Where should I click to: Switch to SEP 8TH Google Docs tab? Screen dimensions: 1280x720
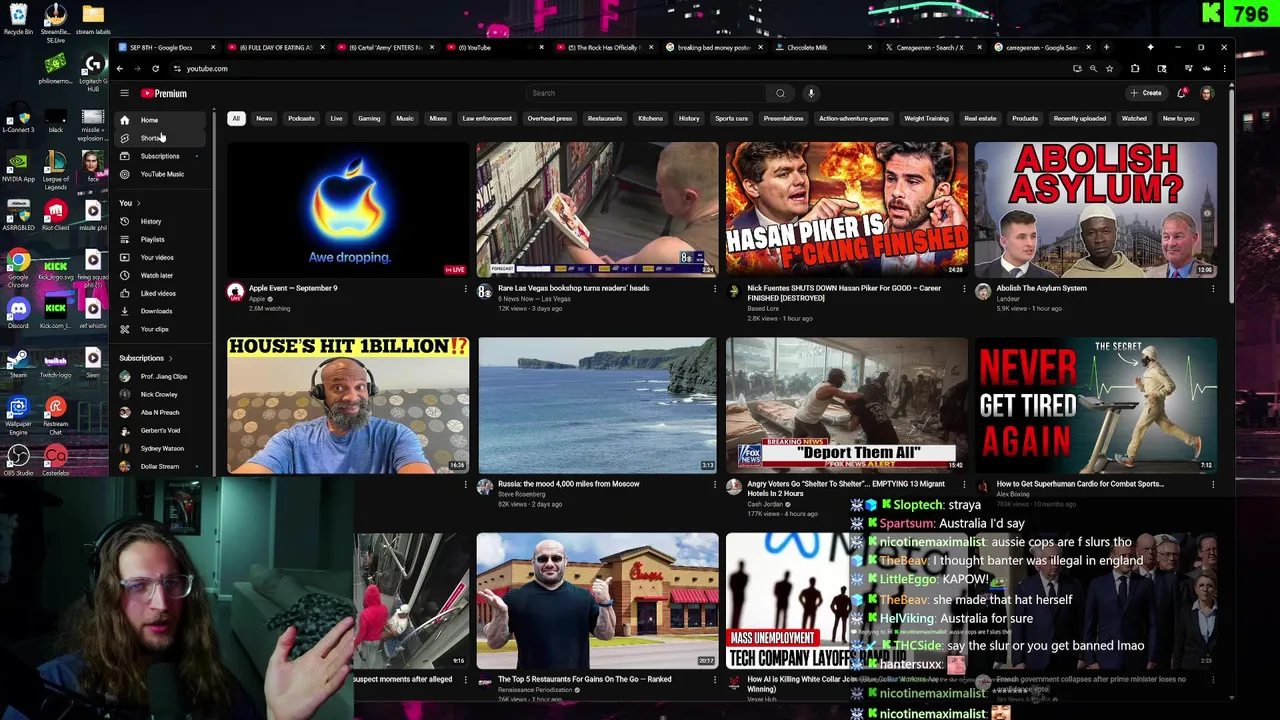[166, 47]
